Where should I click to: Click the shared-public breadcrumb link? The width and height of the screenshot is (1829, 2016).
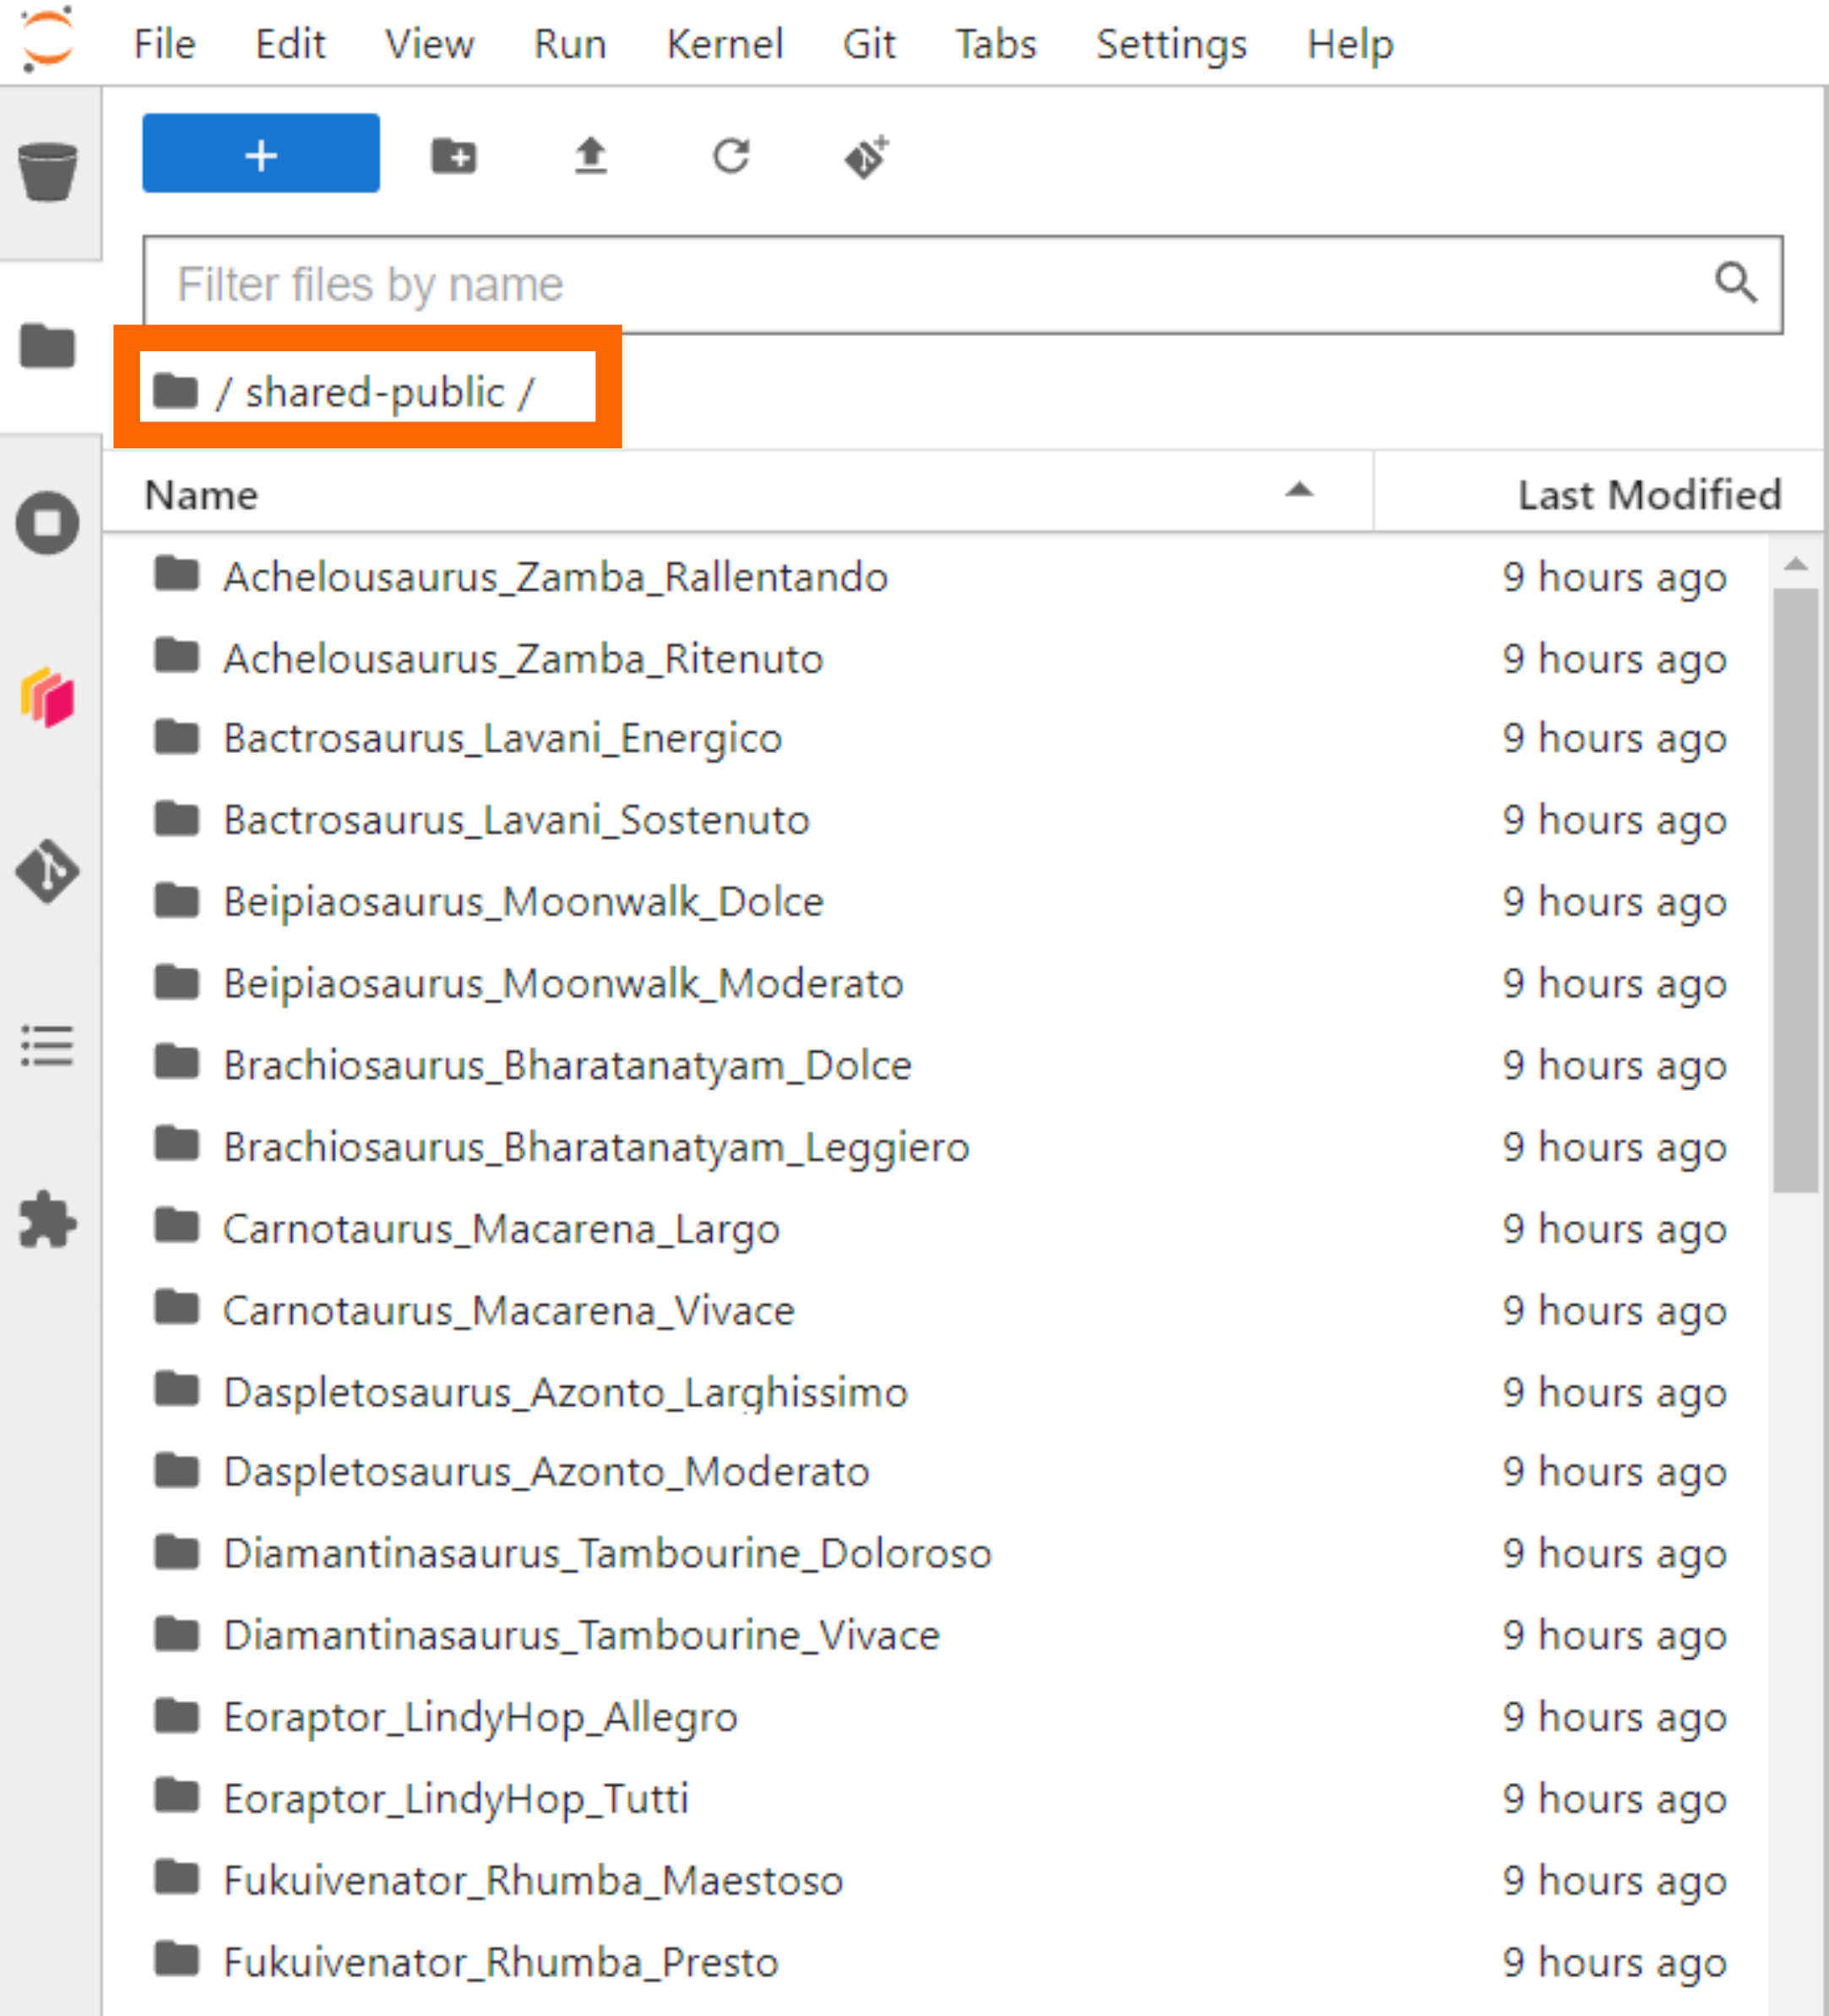coord(375,392)
